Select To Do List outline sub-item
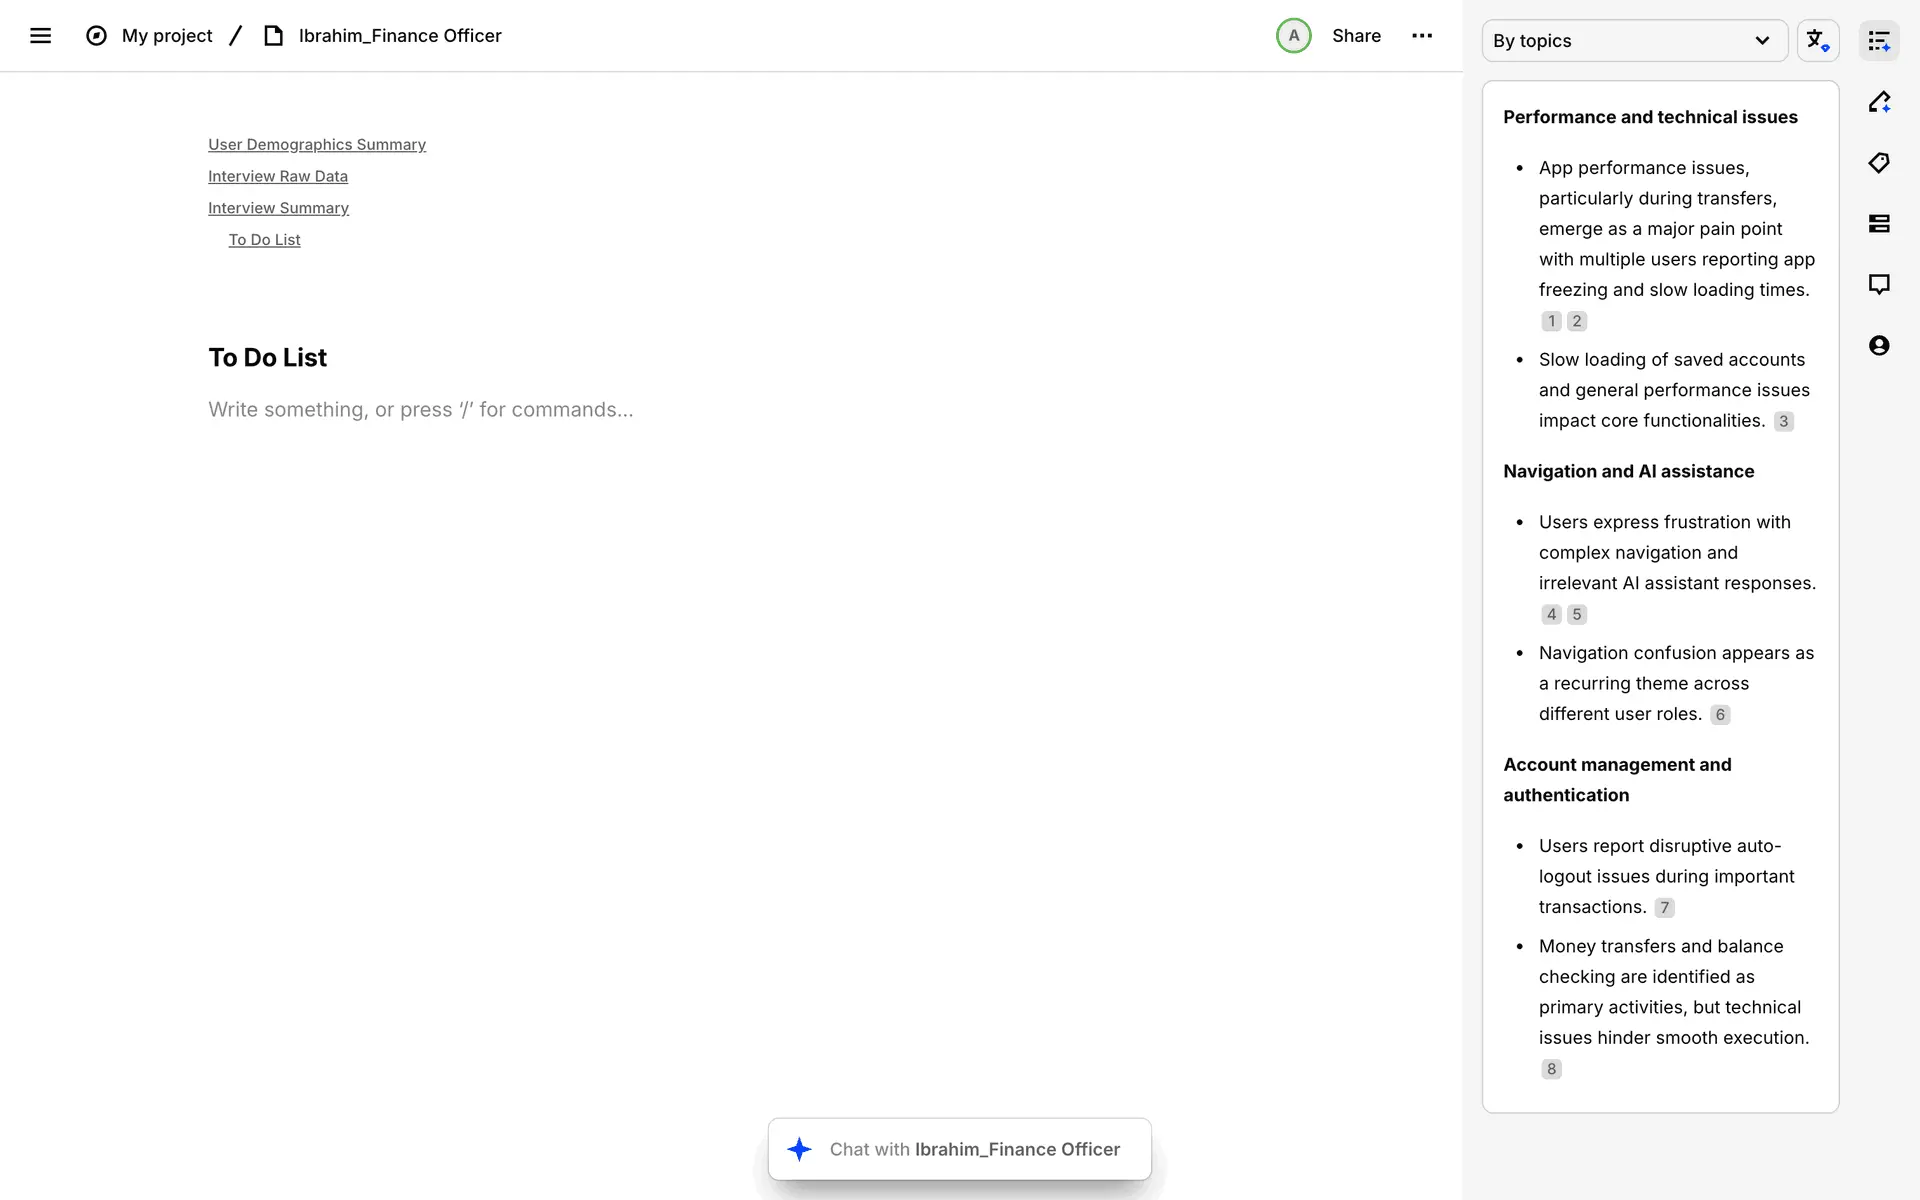The height and width of the screenshot is (1200, 1920). click(264, 240)
